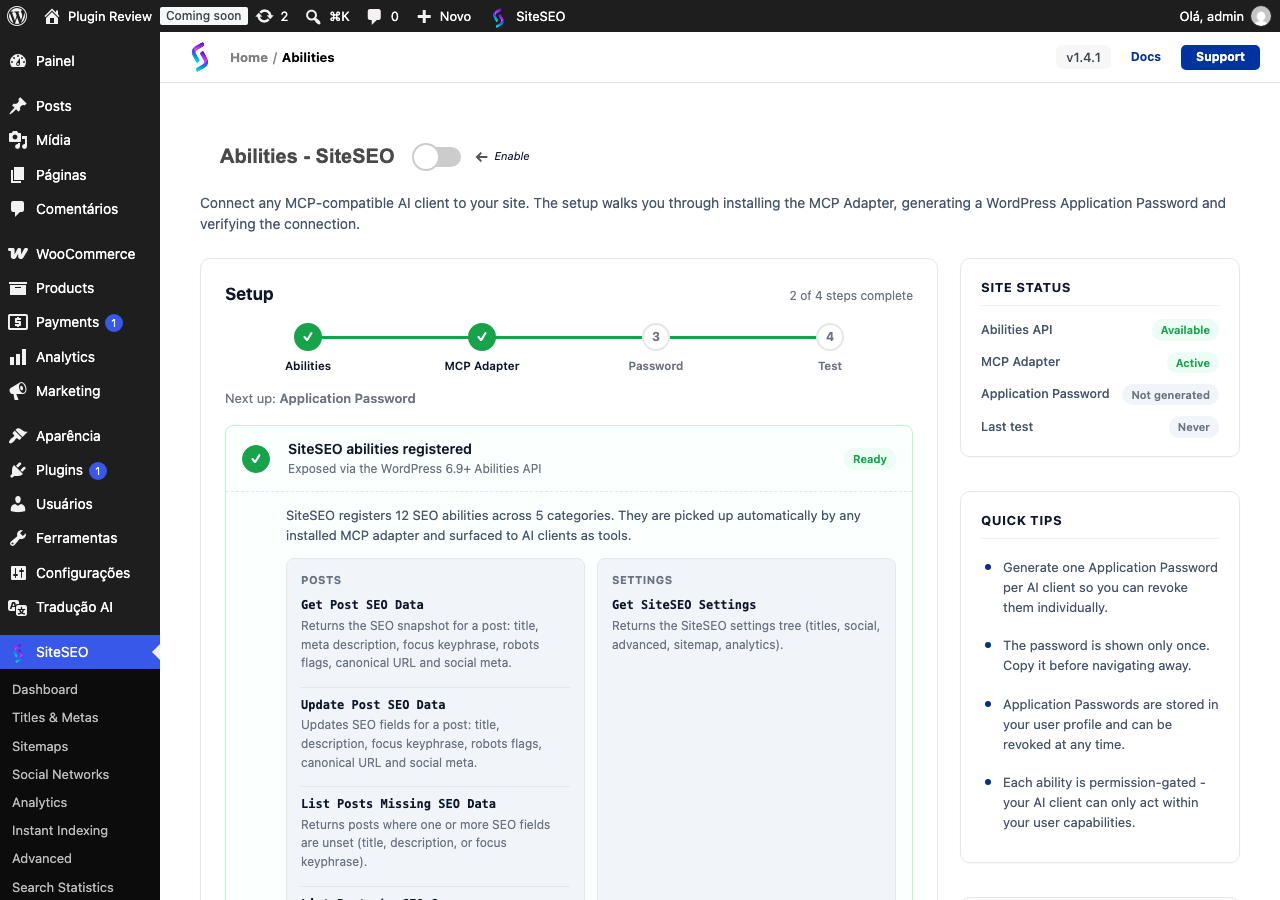Click the MCP Adapter completed step circle
This screenshot has width=1280, height=900.
point(482,337)
